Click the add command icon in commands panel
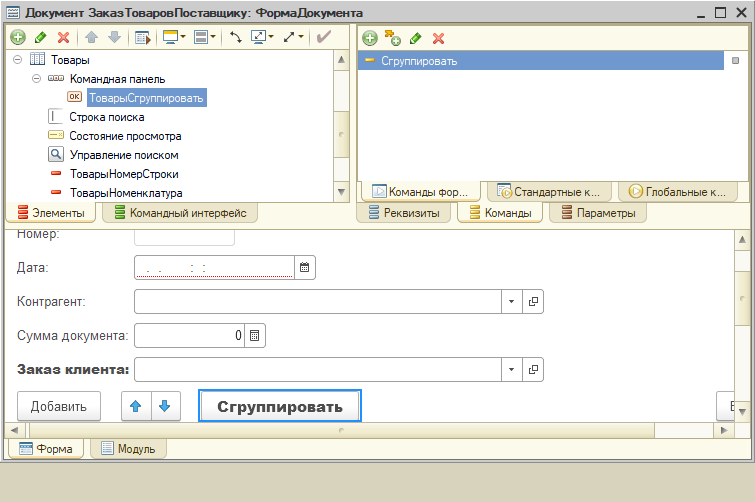 [x=370, y=37]
